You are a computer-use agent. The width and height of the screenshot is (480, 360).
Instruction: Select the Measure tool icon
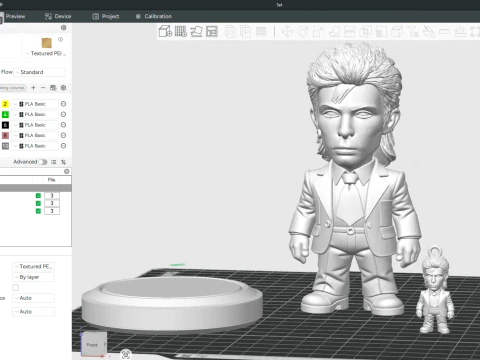pos(444,32)
